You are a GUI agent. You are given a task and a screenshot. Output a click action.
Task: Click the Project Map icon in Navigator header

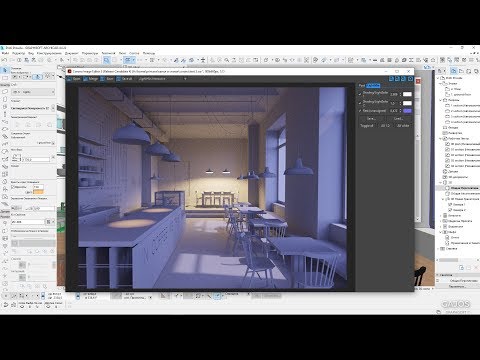coord(454,71)
